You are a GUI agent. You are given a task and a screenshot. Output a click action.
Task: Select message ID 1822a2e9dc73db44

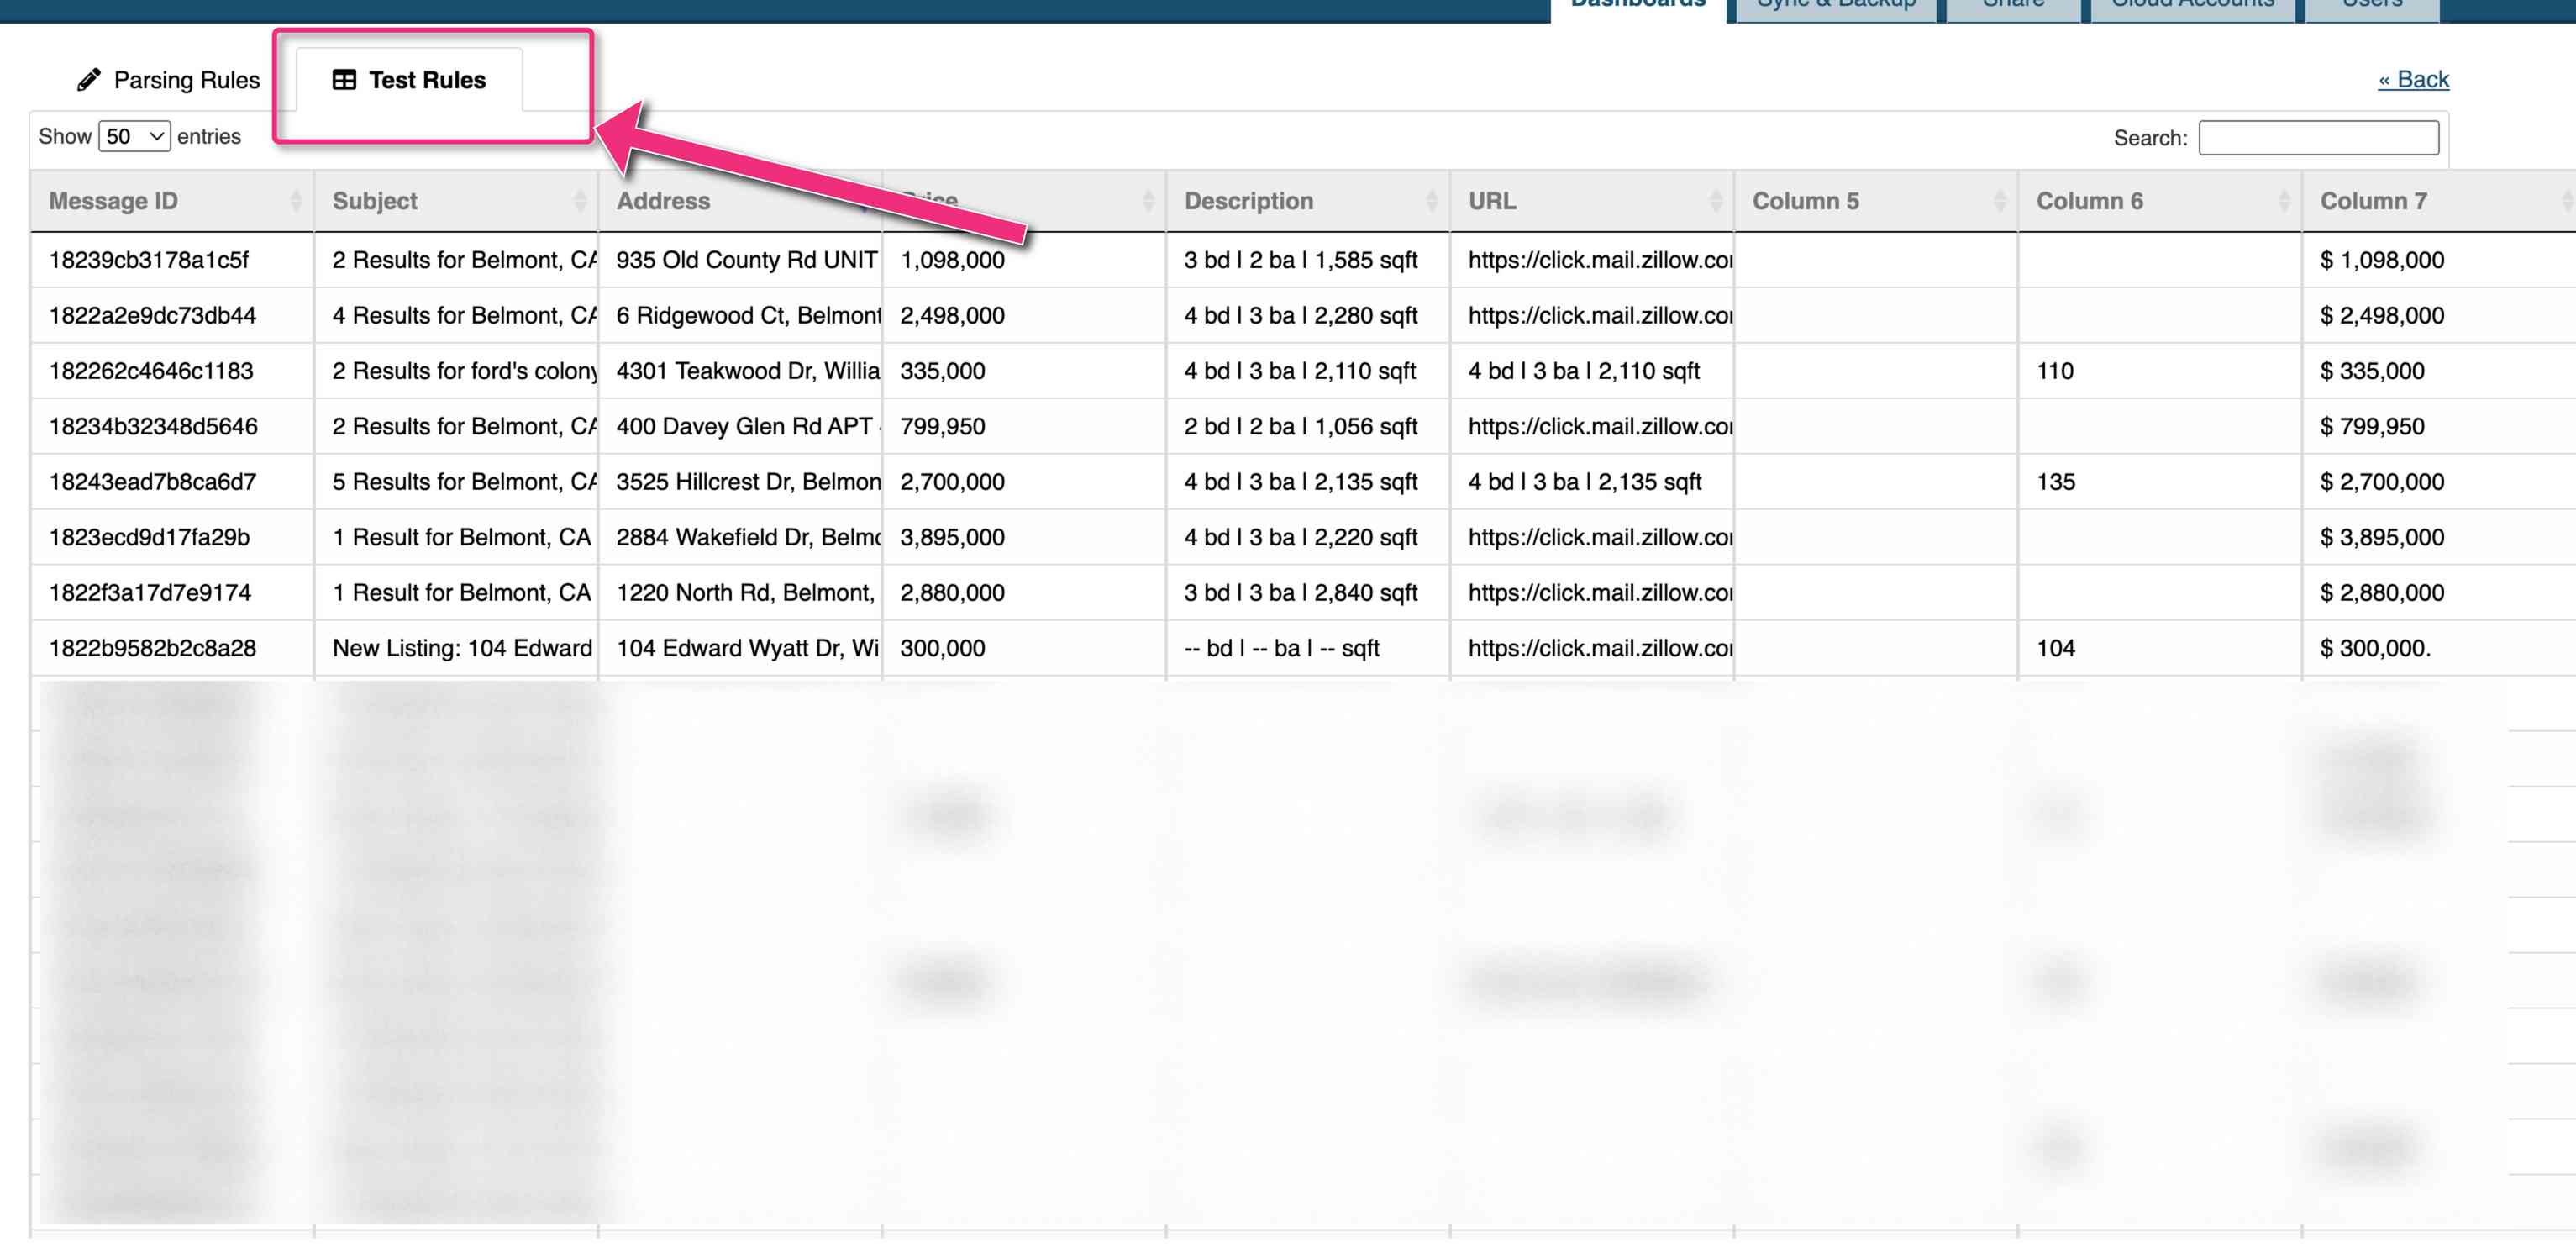coord(153,316)
